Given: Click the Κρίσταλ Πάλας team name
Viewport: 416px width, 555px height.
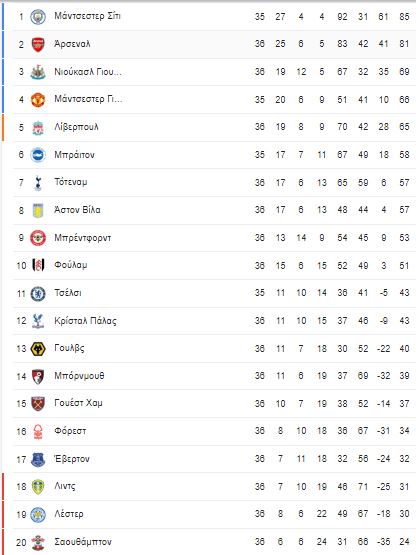Looking at the screenshot, I should tap(85, 321).
